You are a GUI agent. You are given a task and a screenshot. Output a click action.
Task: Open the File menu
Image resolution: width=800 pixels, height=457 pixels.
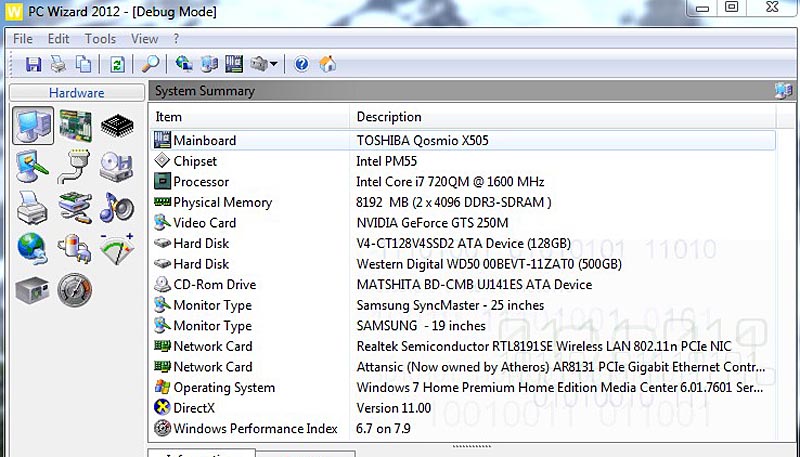[23, 39]
